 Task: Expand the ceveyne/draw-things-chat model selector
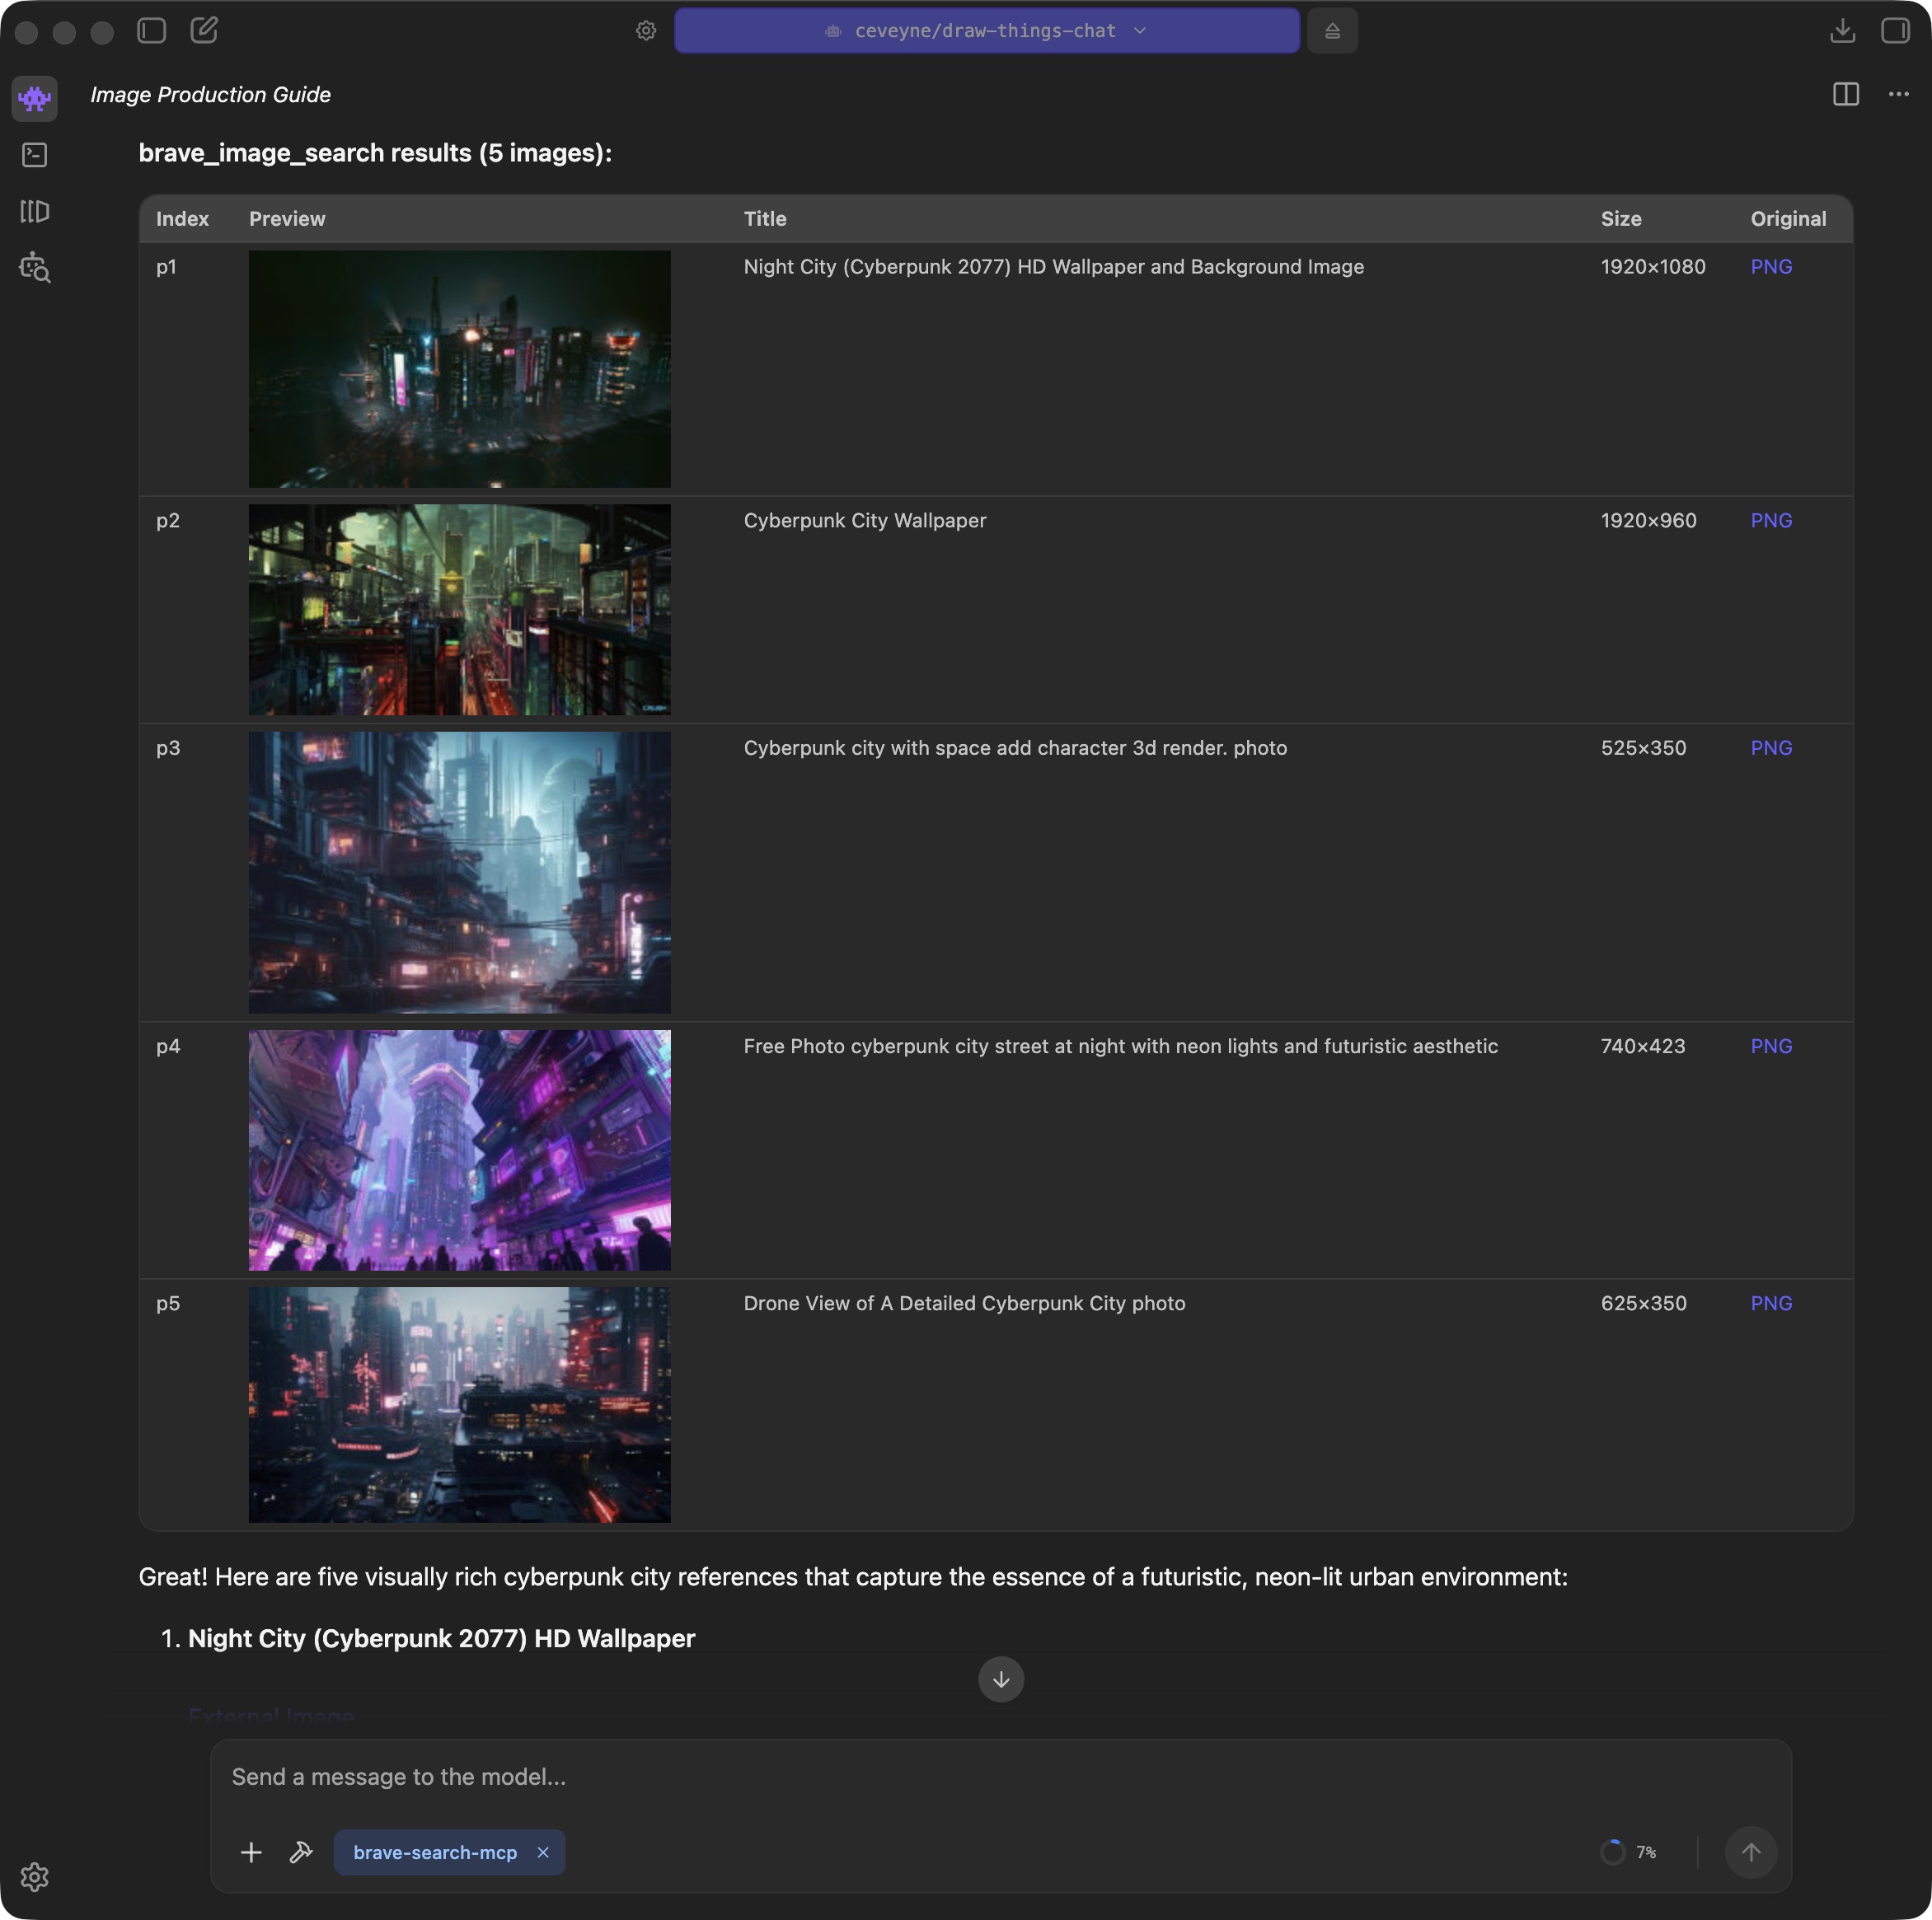986,31
